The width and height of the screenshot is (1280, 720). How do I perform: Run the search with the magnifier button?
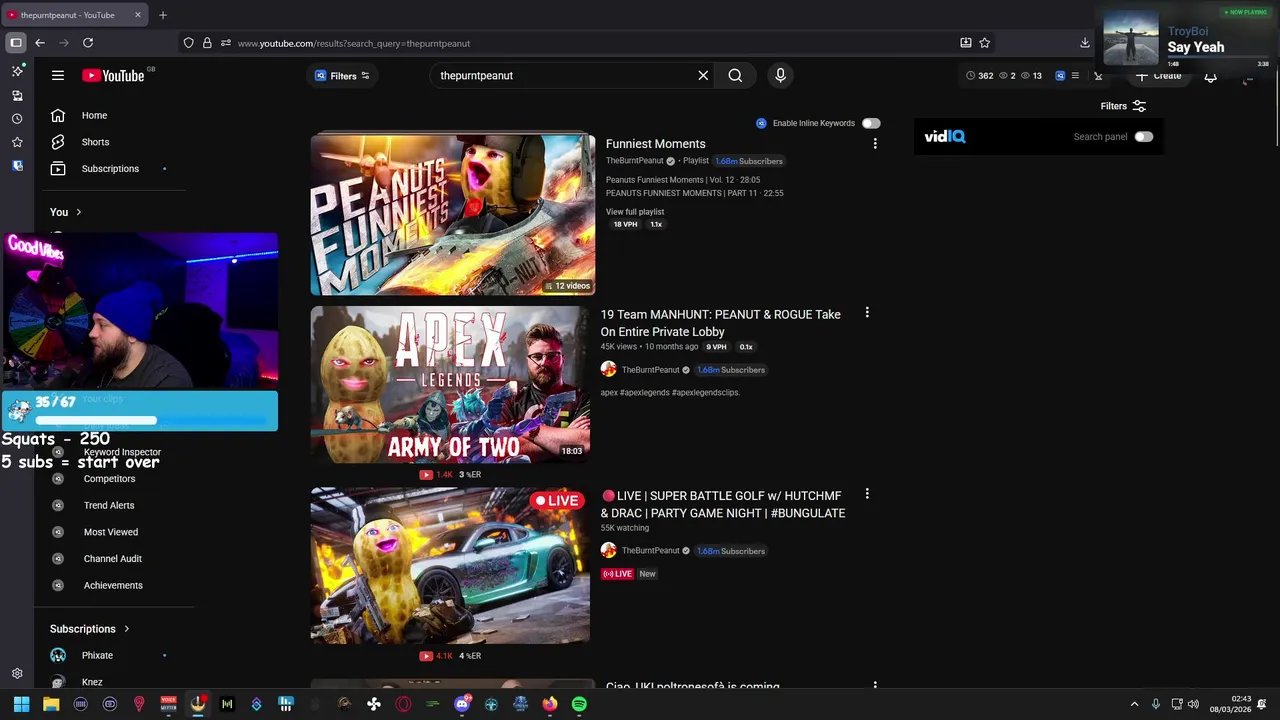(735, 75)
